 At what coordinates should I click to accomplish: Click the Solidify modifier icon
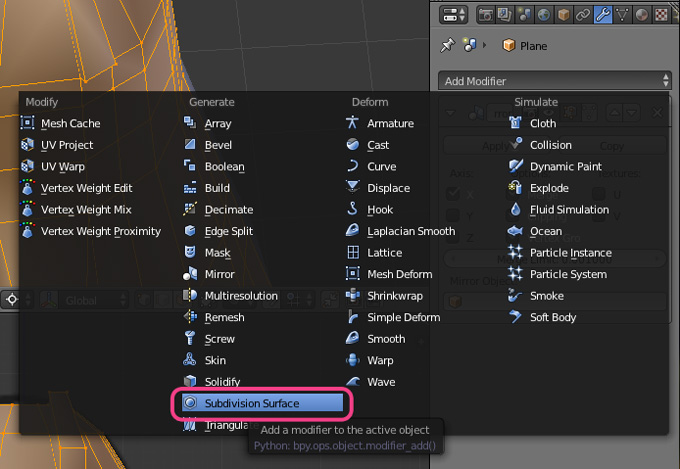[x=190, y=381]
